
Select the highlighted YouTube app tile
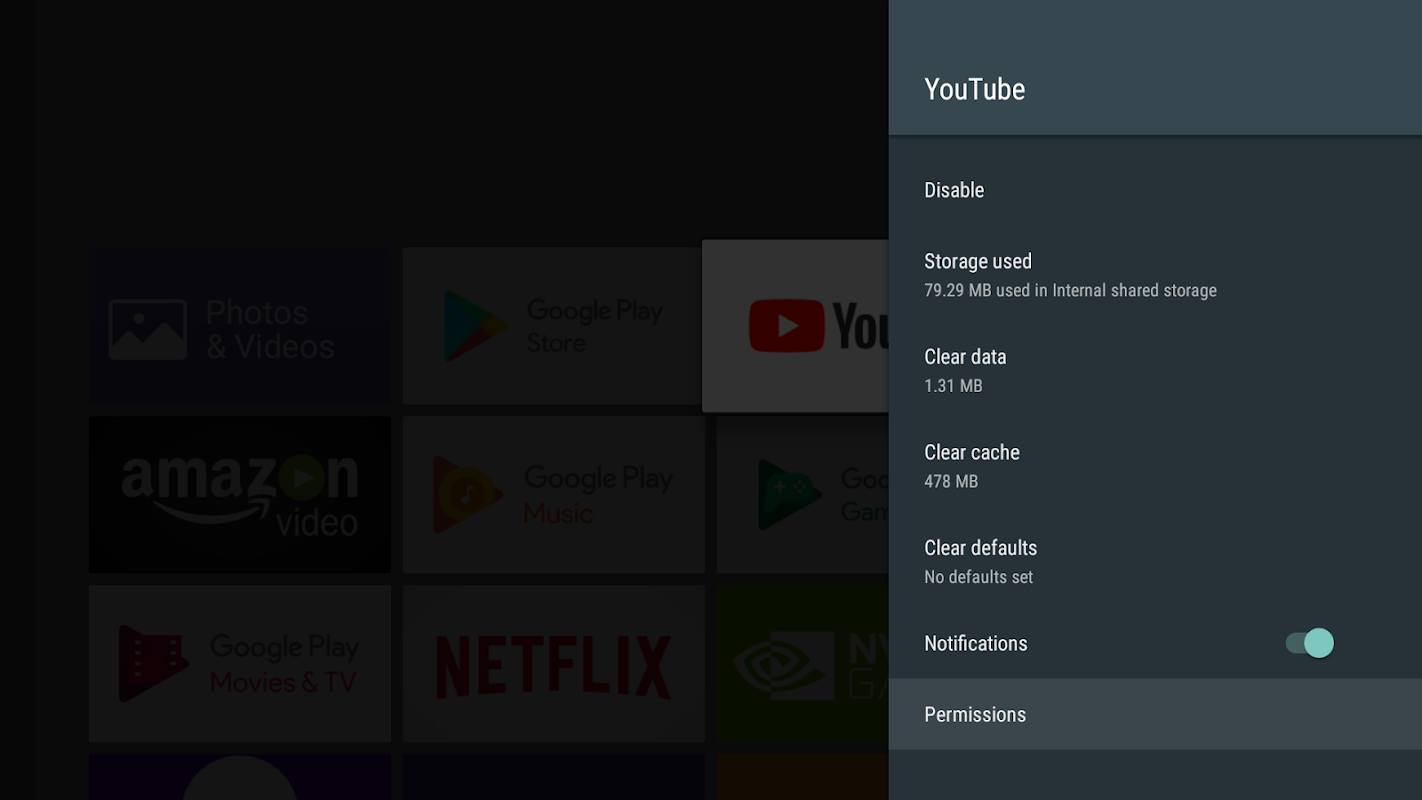(795, 326)
